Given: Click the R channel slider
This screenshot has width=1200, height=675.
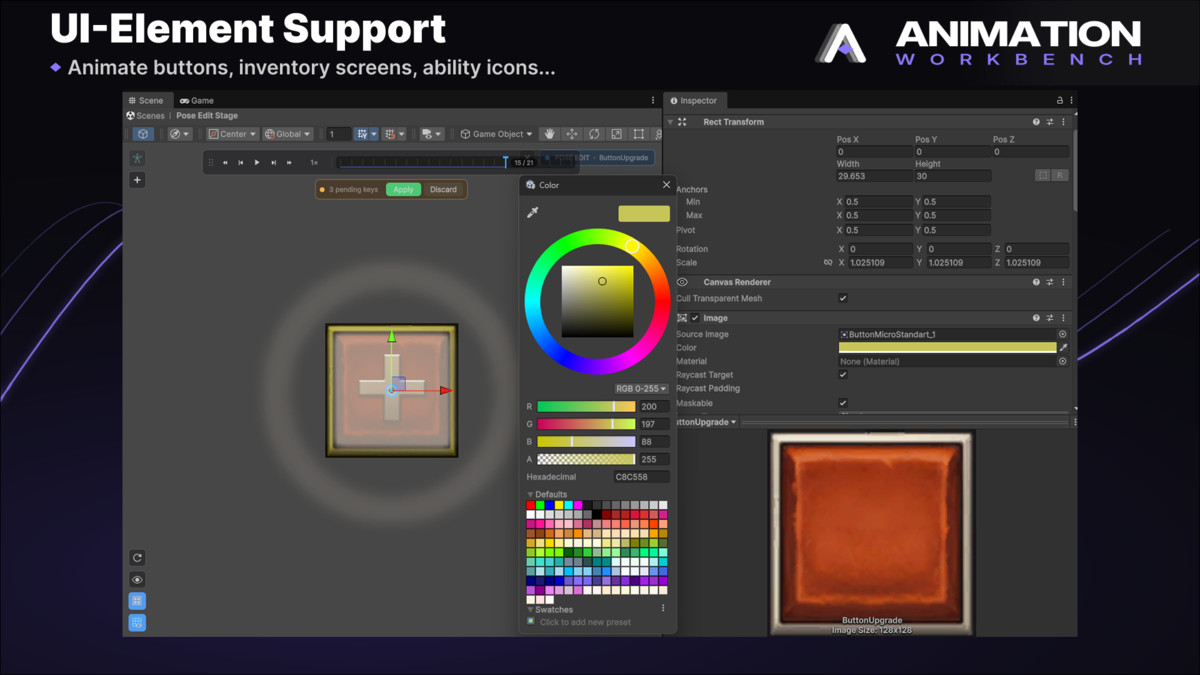Looking at the screenshot, I should (586, 407).
